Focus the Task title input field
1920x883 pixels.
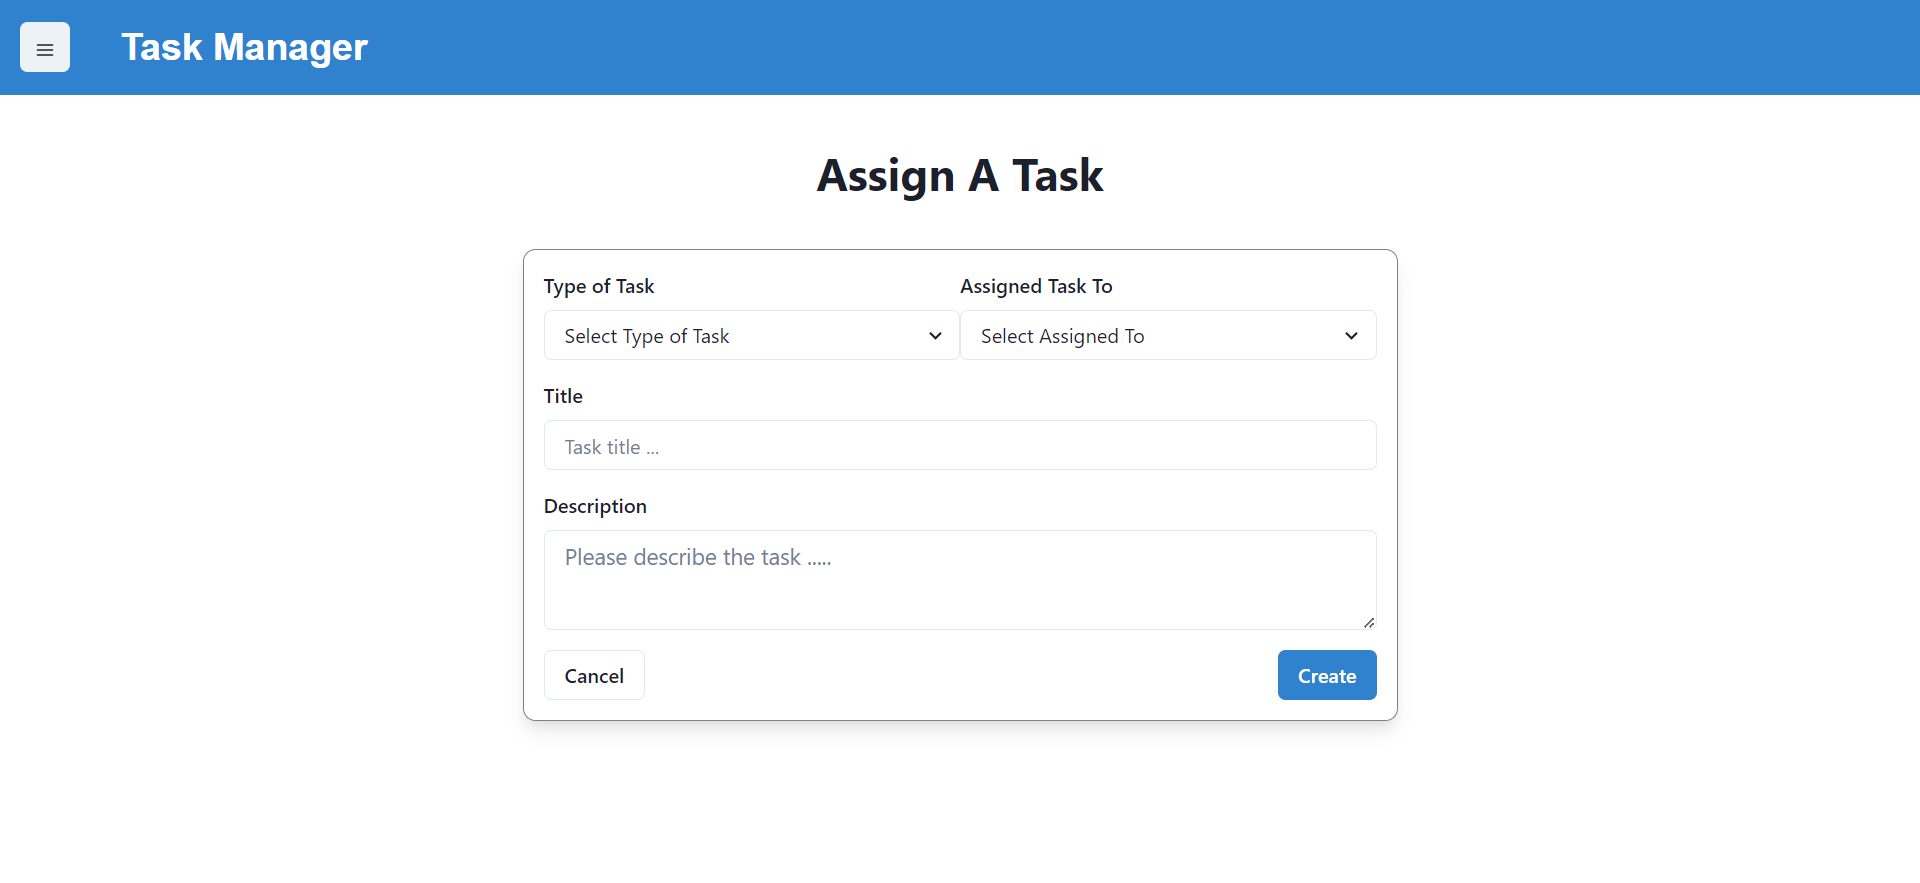(960, 445)
